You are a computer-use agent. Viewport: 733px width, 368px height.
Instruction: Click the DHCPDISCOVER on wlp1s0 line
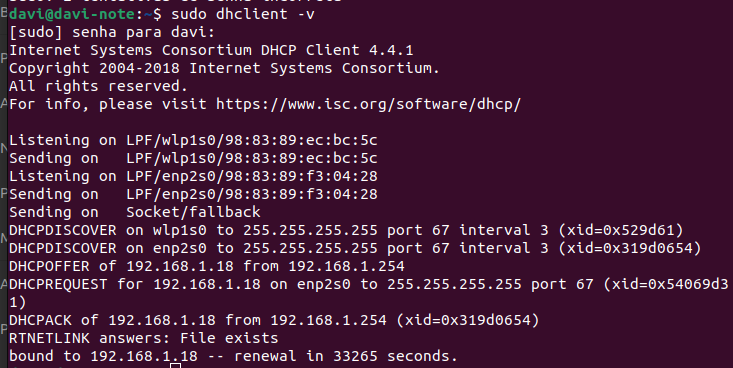[346, 230]
